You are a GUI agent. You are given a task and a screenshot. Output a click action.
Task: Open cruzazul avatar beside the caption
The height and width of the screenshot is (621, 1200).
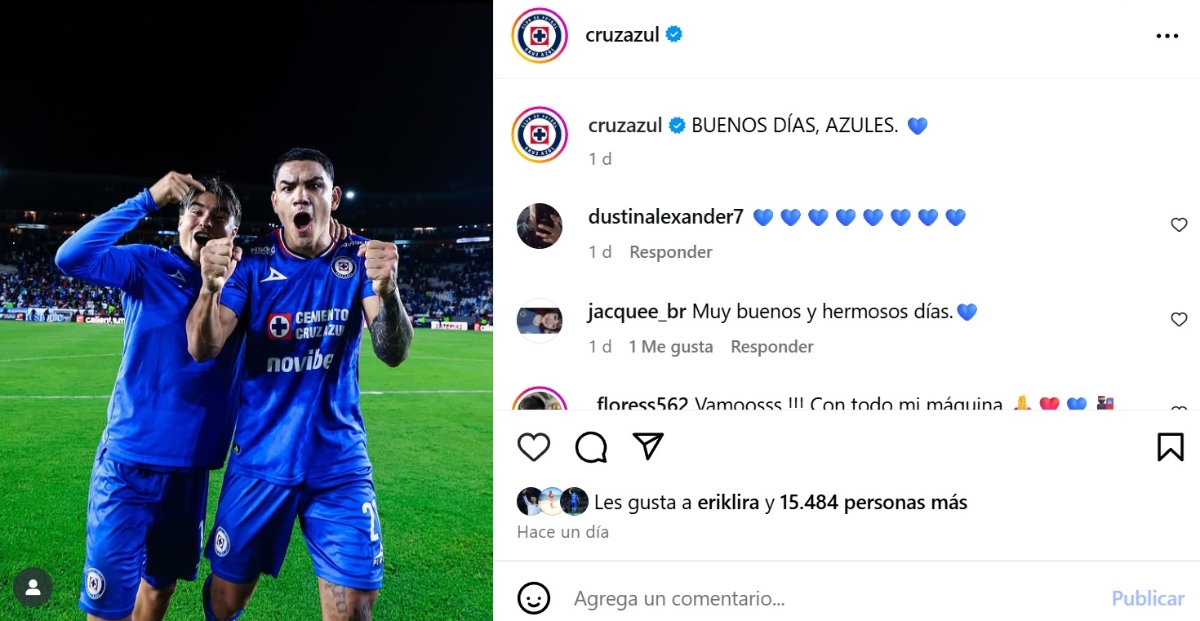tap(540, 135)
